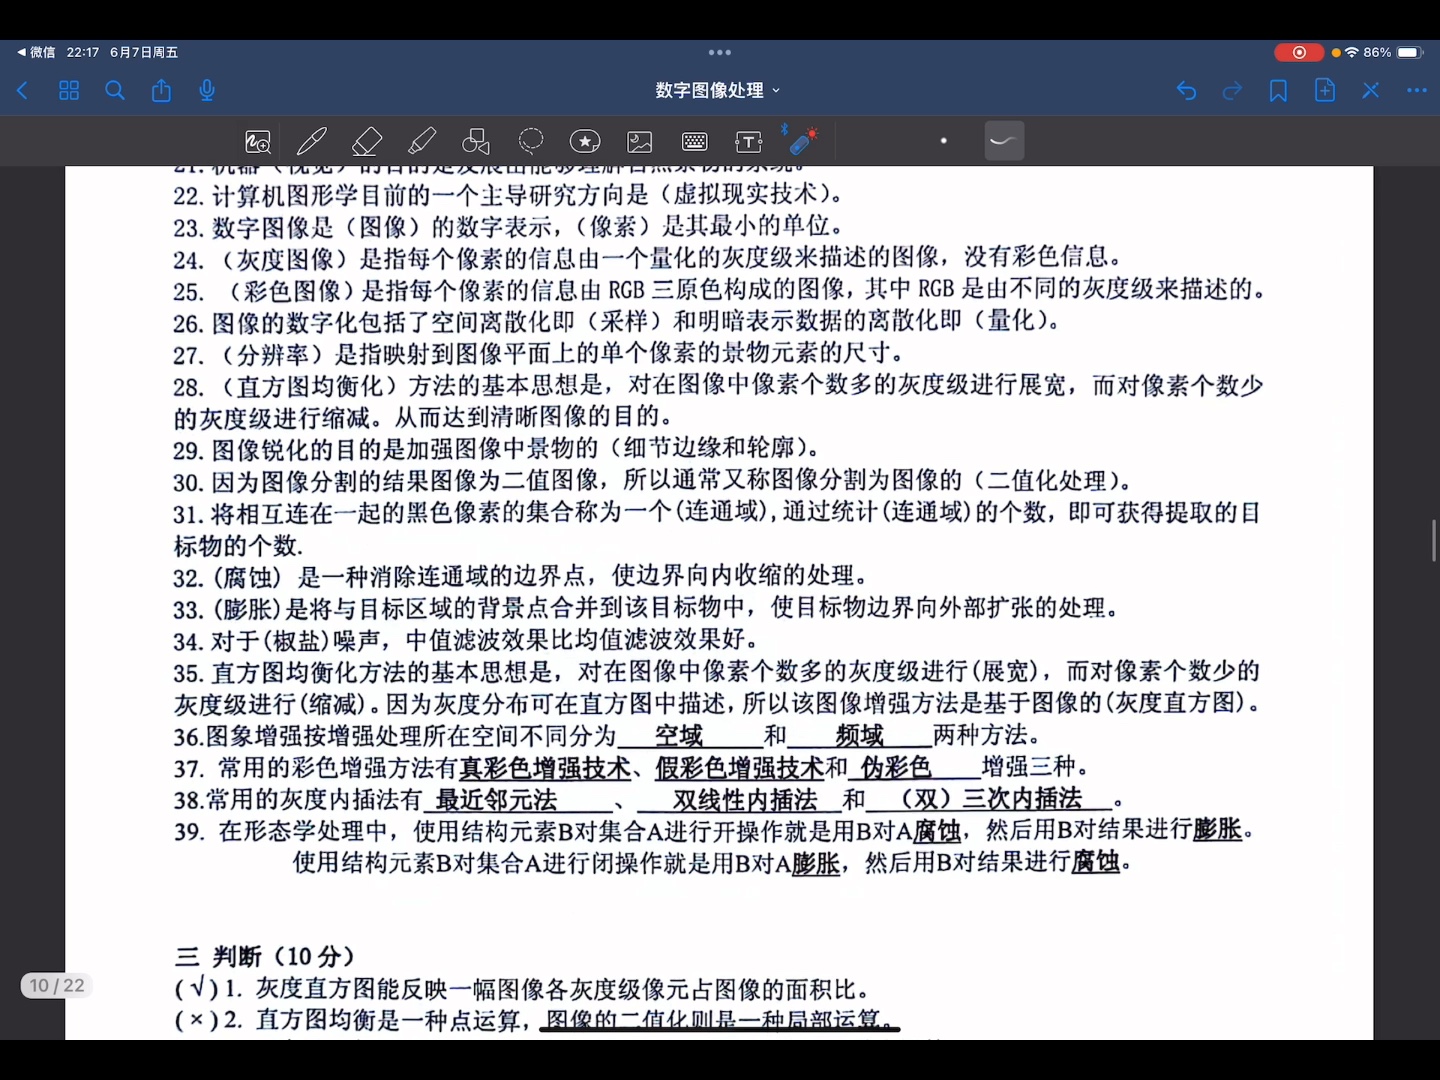Select the Lasso tool
Viewport: 1440px width, 1080px height.
click(x=531, y=141)
